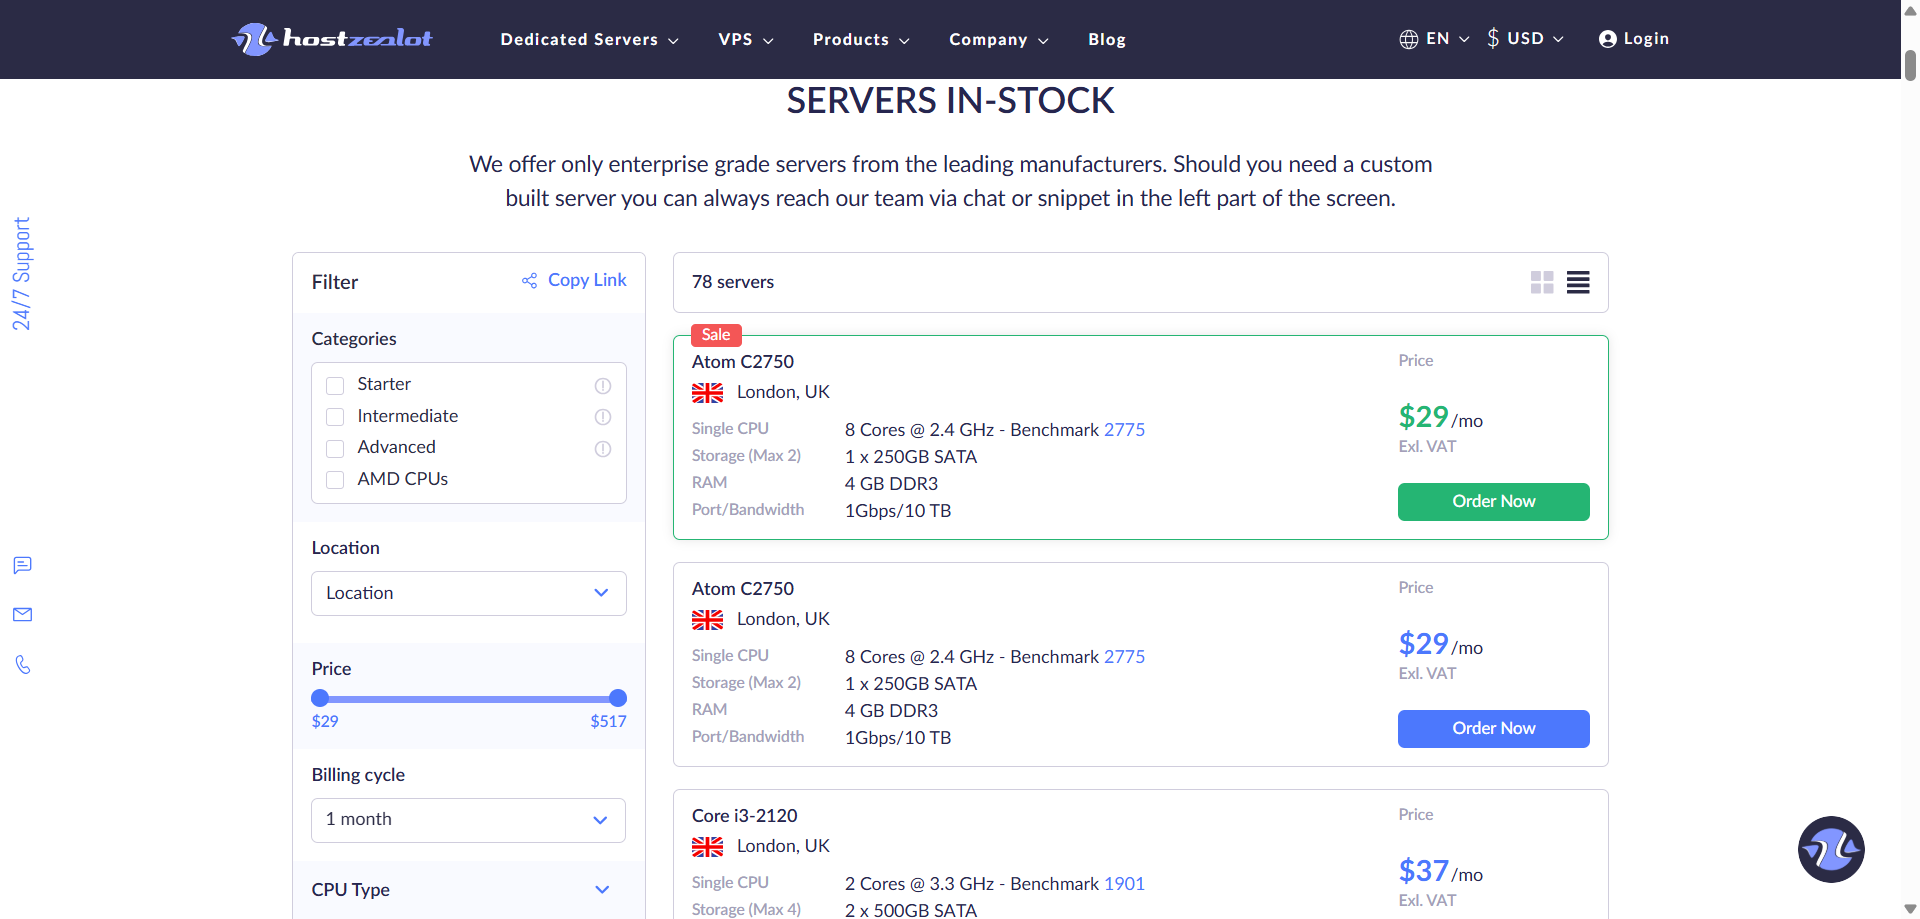The height and width of the screenshot is (919, 1920).
Task: Go to the Blog page
Action: (x=1107, y=40)
